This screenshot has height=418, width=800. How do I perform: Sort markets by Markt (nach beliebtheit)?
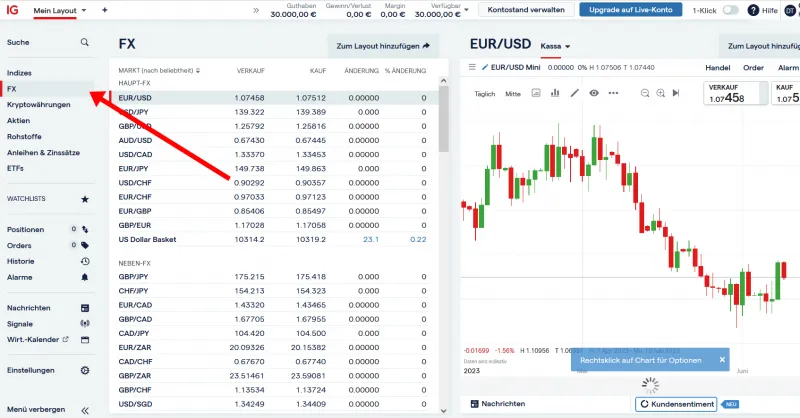[x=159, y=70]
